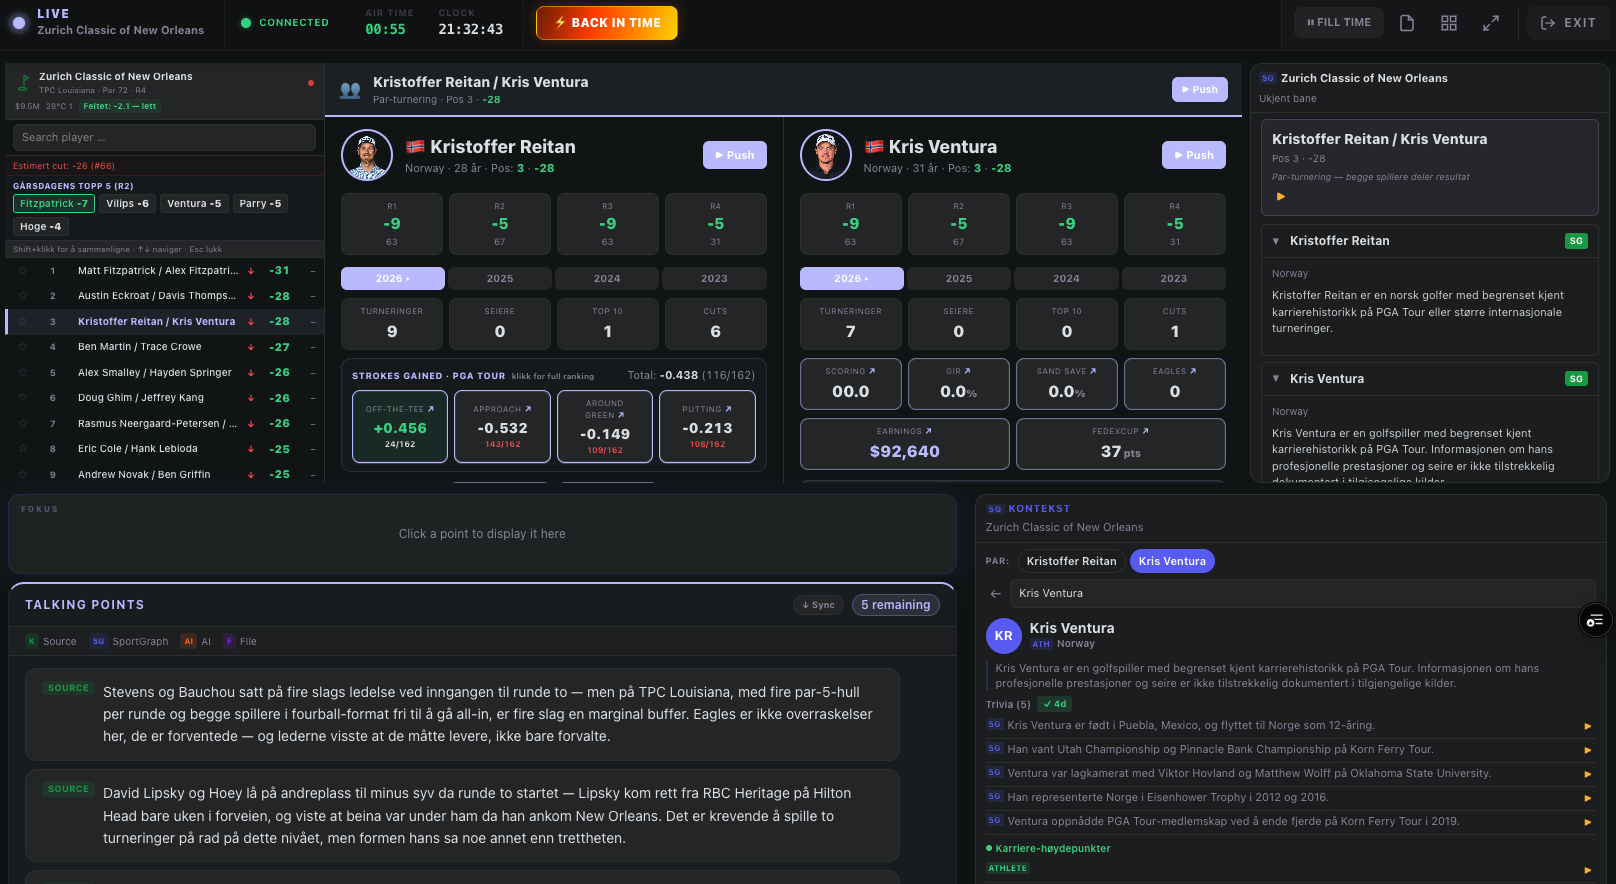Expand Kris Ventura's Sand Save stat

1066,384
